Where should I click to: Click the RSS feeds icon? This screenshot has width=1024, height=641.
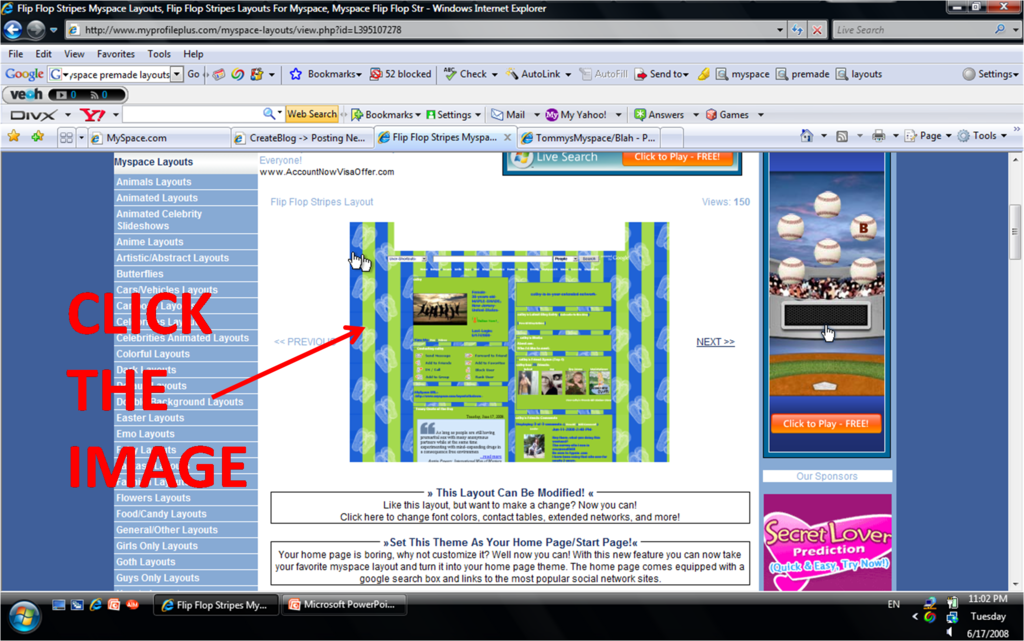pos(842,136)
